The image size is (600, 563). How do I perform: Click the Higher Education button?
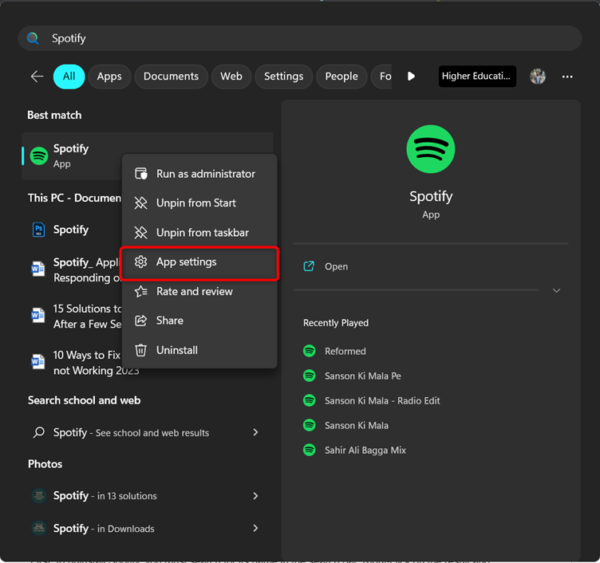[477, 76]
